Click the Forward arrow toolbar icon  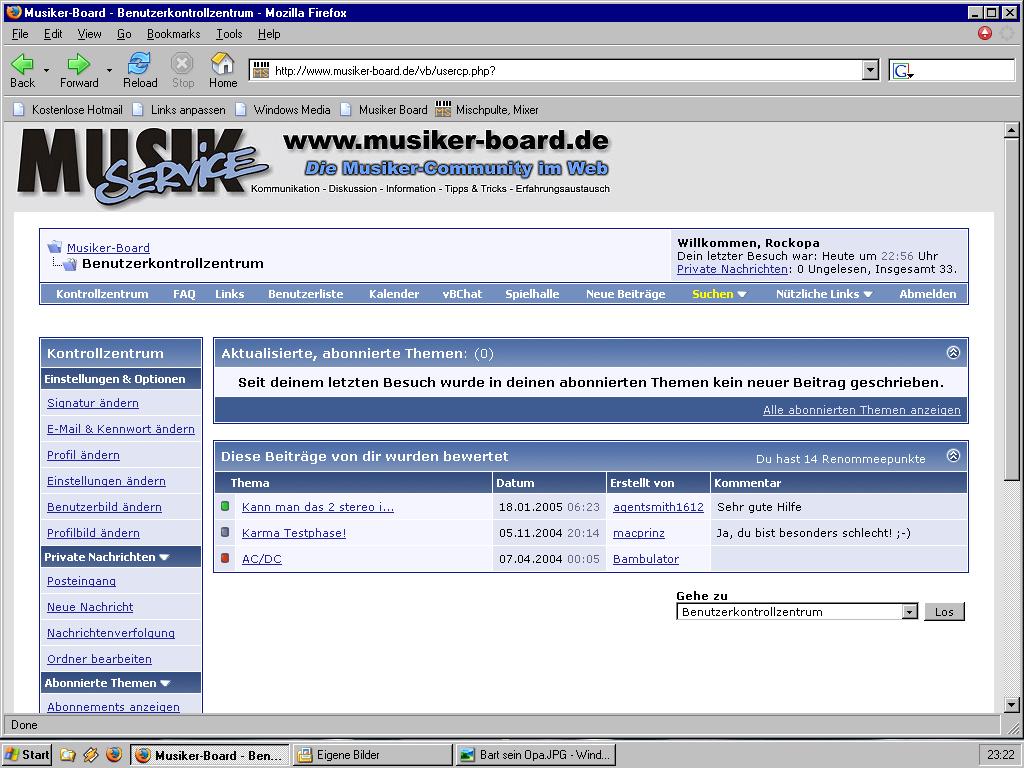79,64
